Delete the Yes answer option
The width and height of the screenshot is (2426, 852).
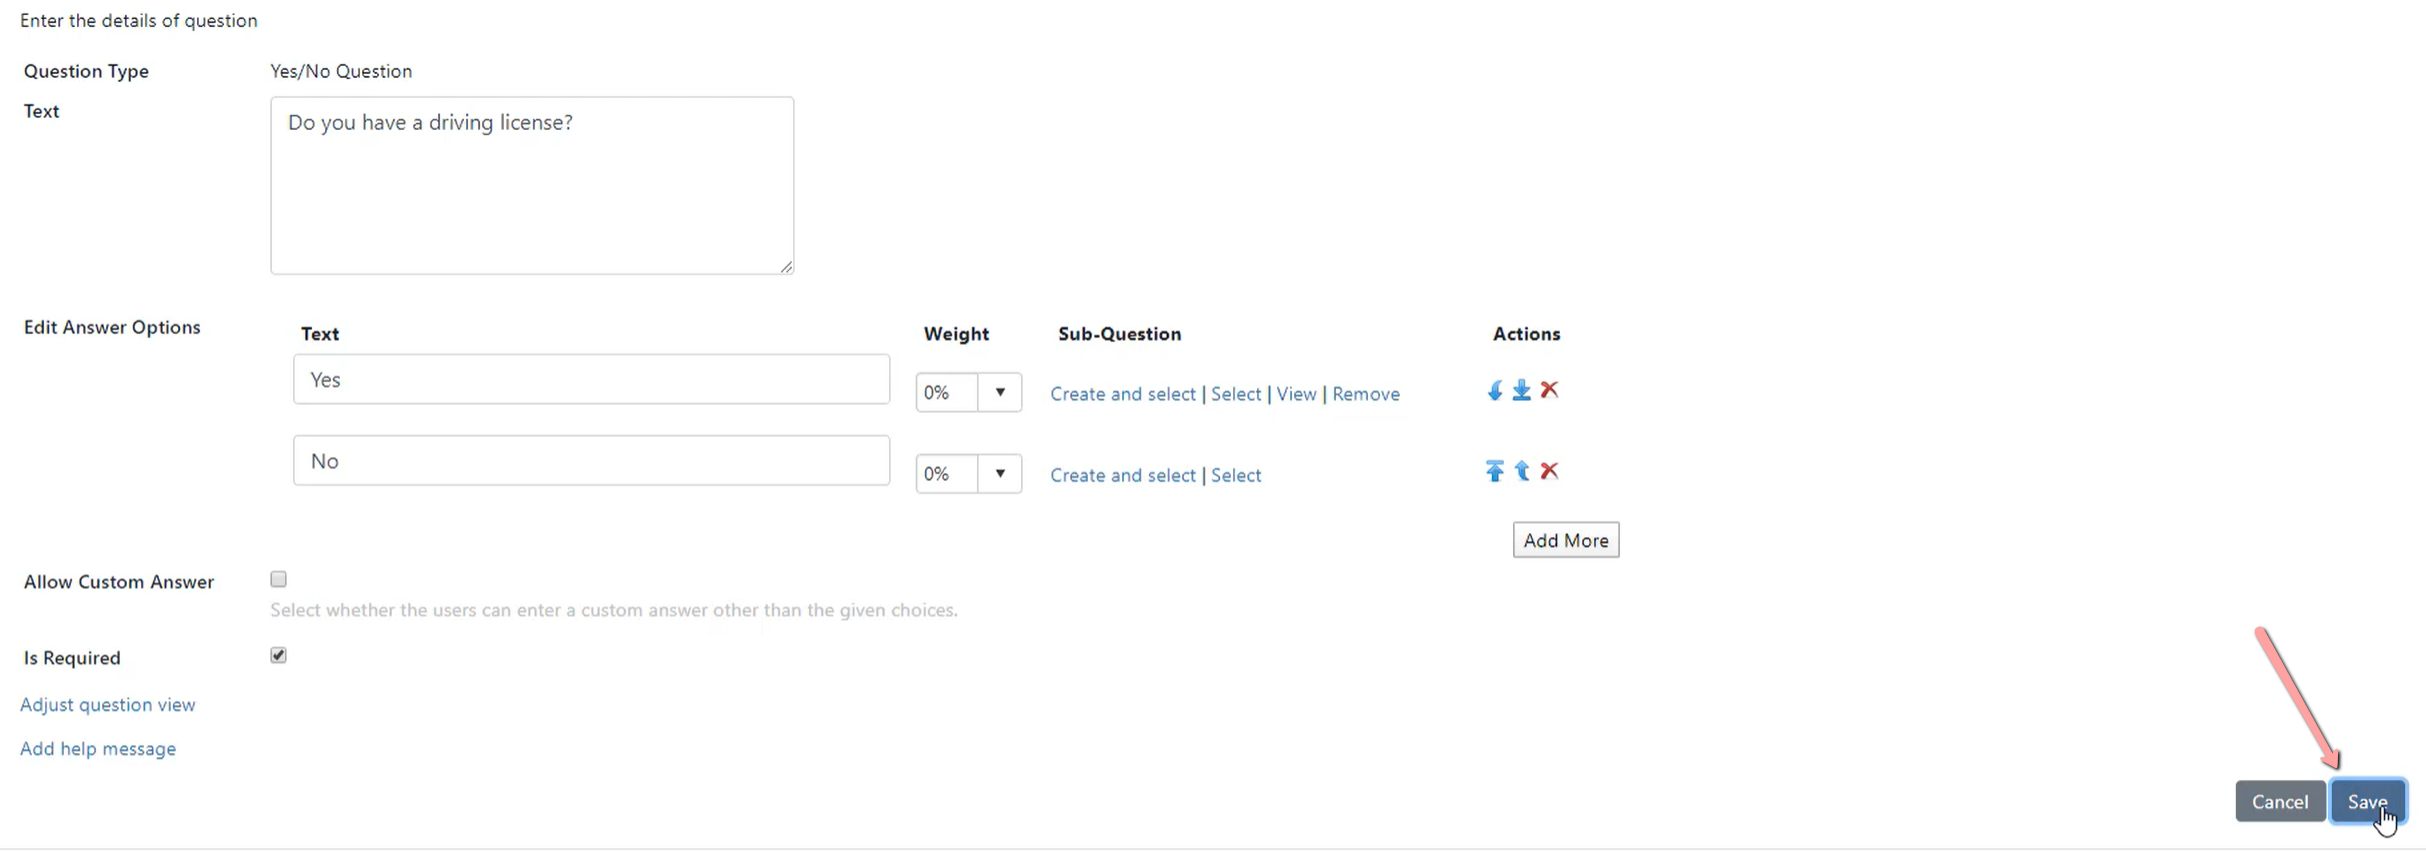(x=1549, y=390)
